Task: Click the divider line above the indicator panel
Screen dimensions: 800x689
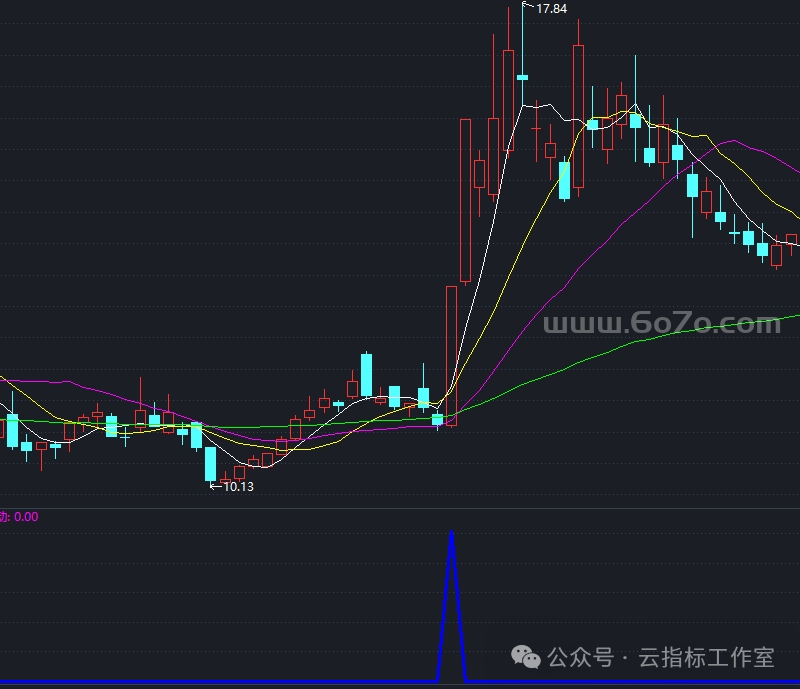Action: coord(400,508)
